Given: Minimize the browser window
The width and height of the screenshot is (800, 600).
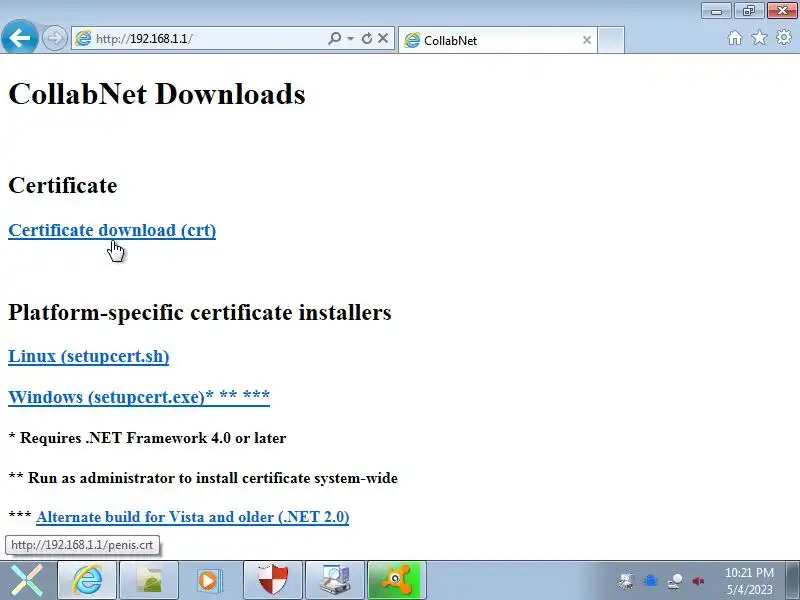Looking at the screenshot, I should [716, 11].
